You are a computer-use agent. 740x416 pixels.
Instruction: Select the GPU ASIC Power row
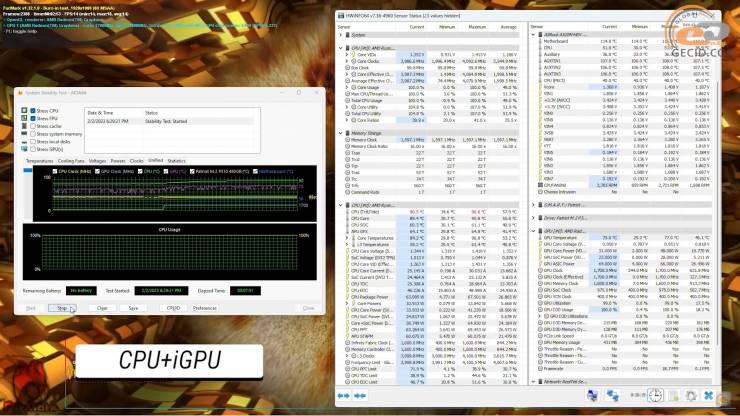click(x=624, y=264)
